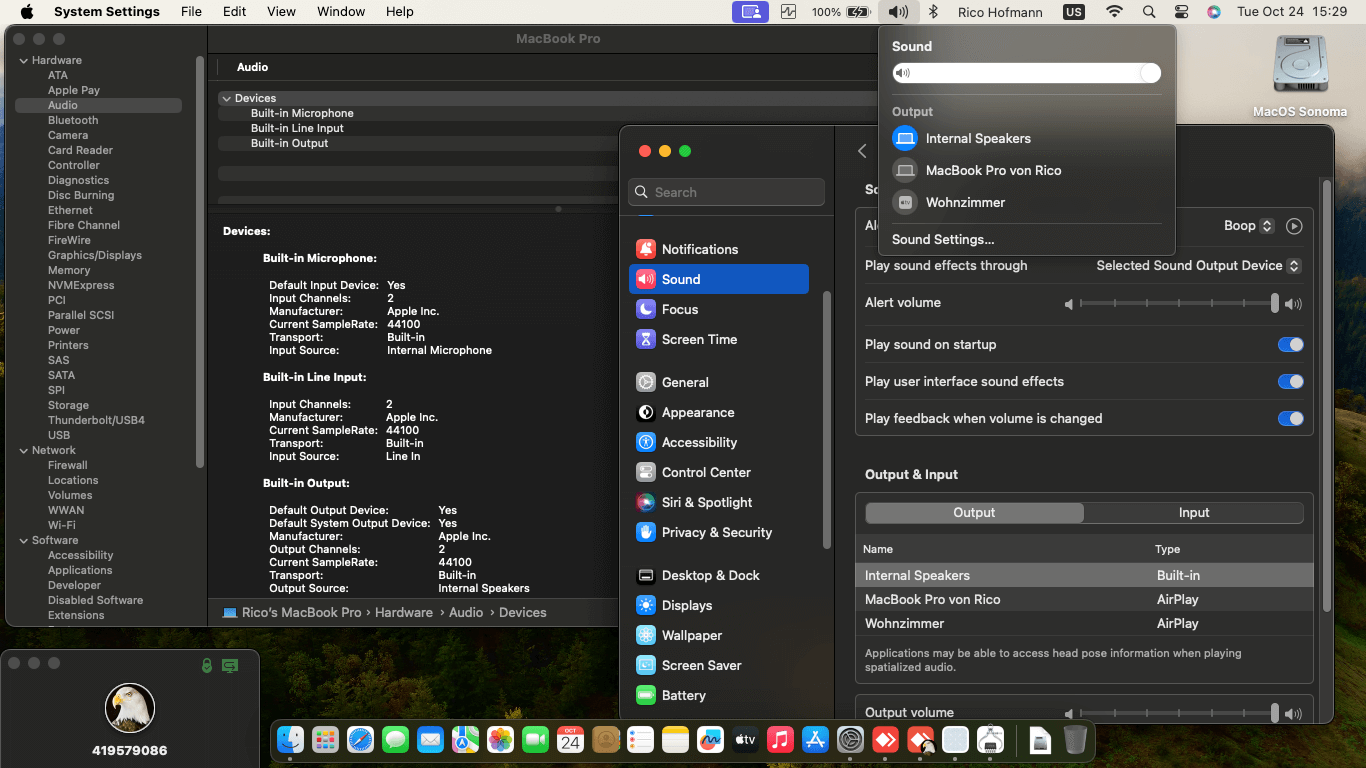
Task: Click the Alert volume slider
Action: (x=1176, y=303)
